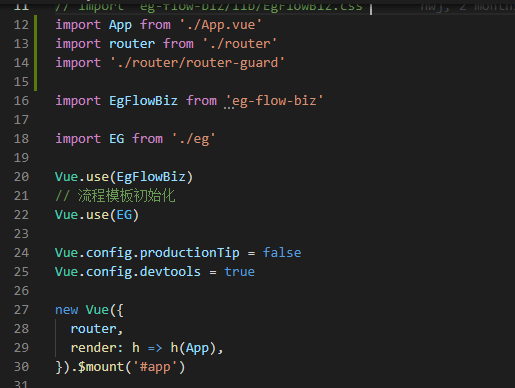Click the true value of devtools
Image resolution: width=515 pixels, height=388 pixels.
(239, 272)
